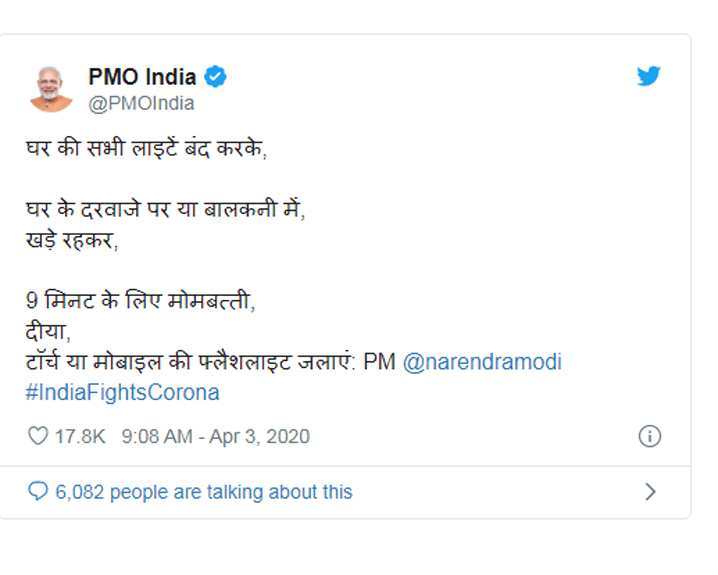Viewport: 718px width, 575px height.
Task: Click the blue verified badge
Action: coord(215,76)
